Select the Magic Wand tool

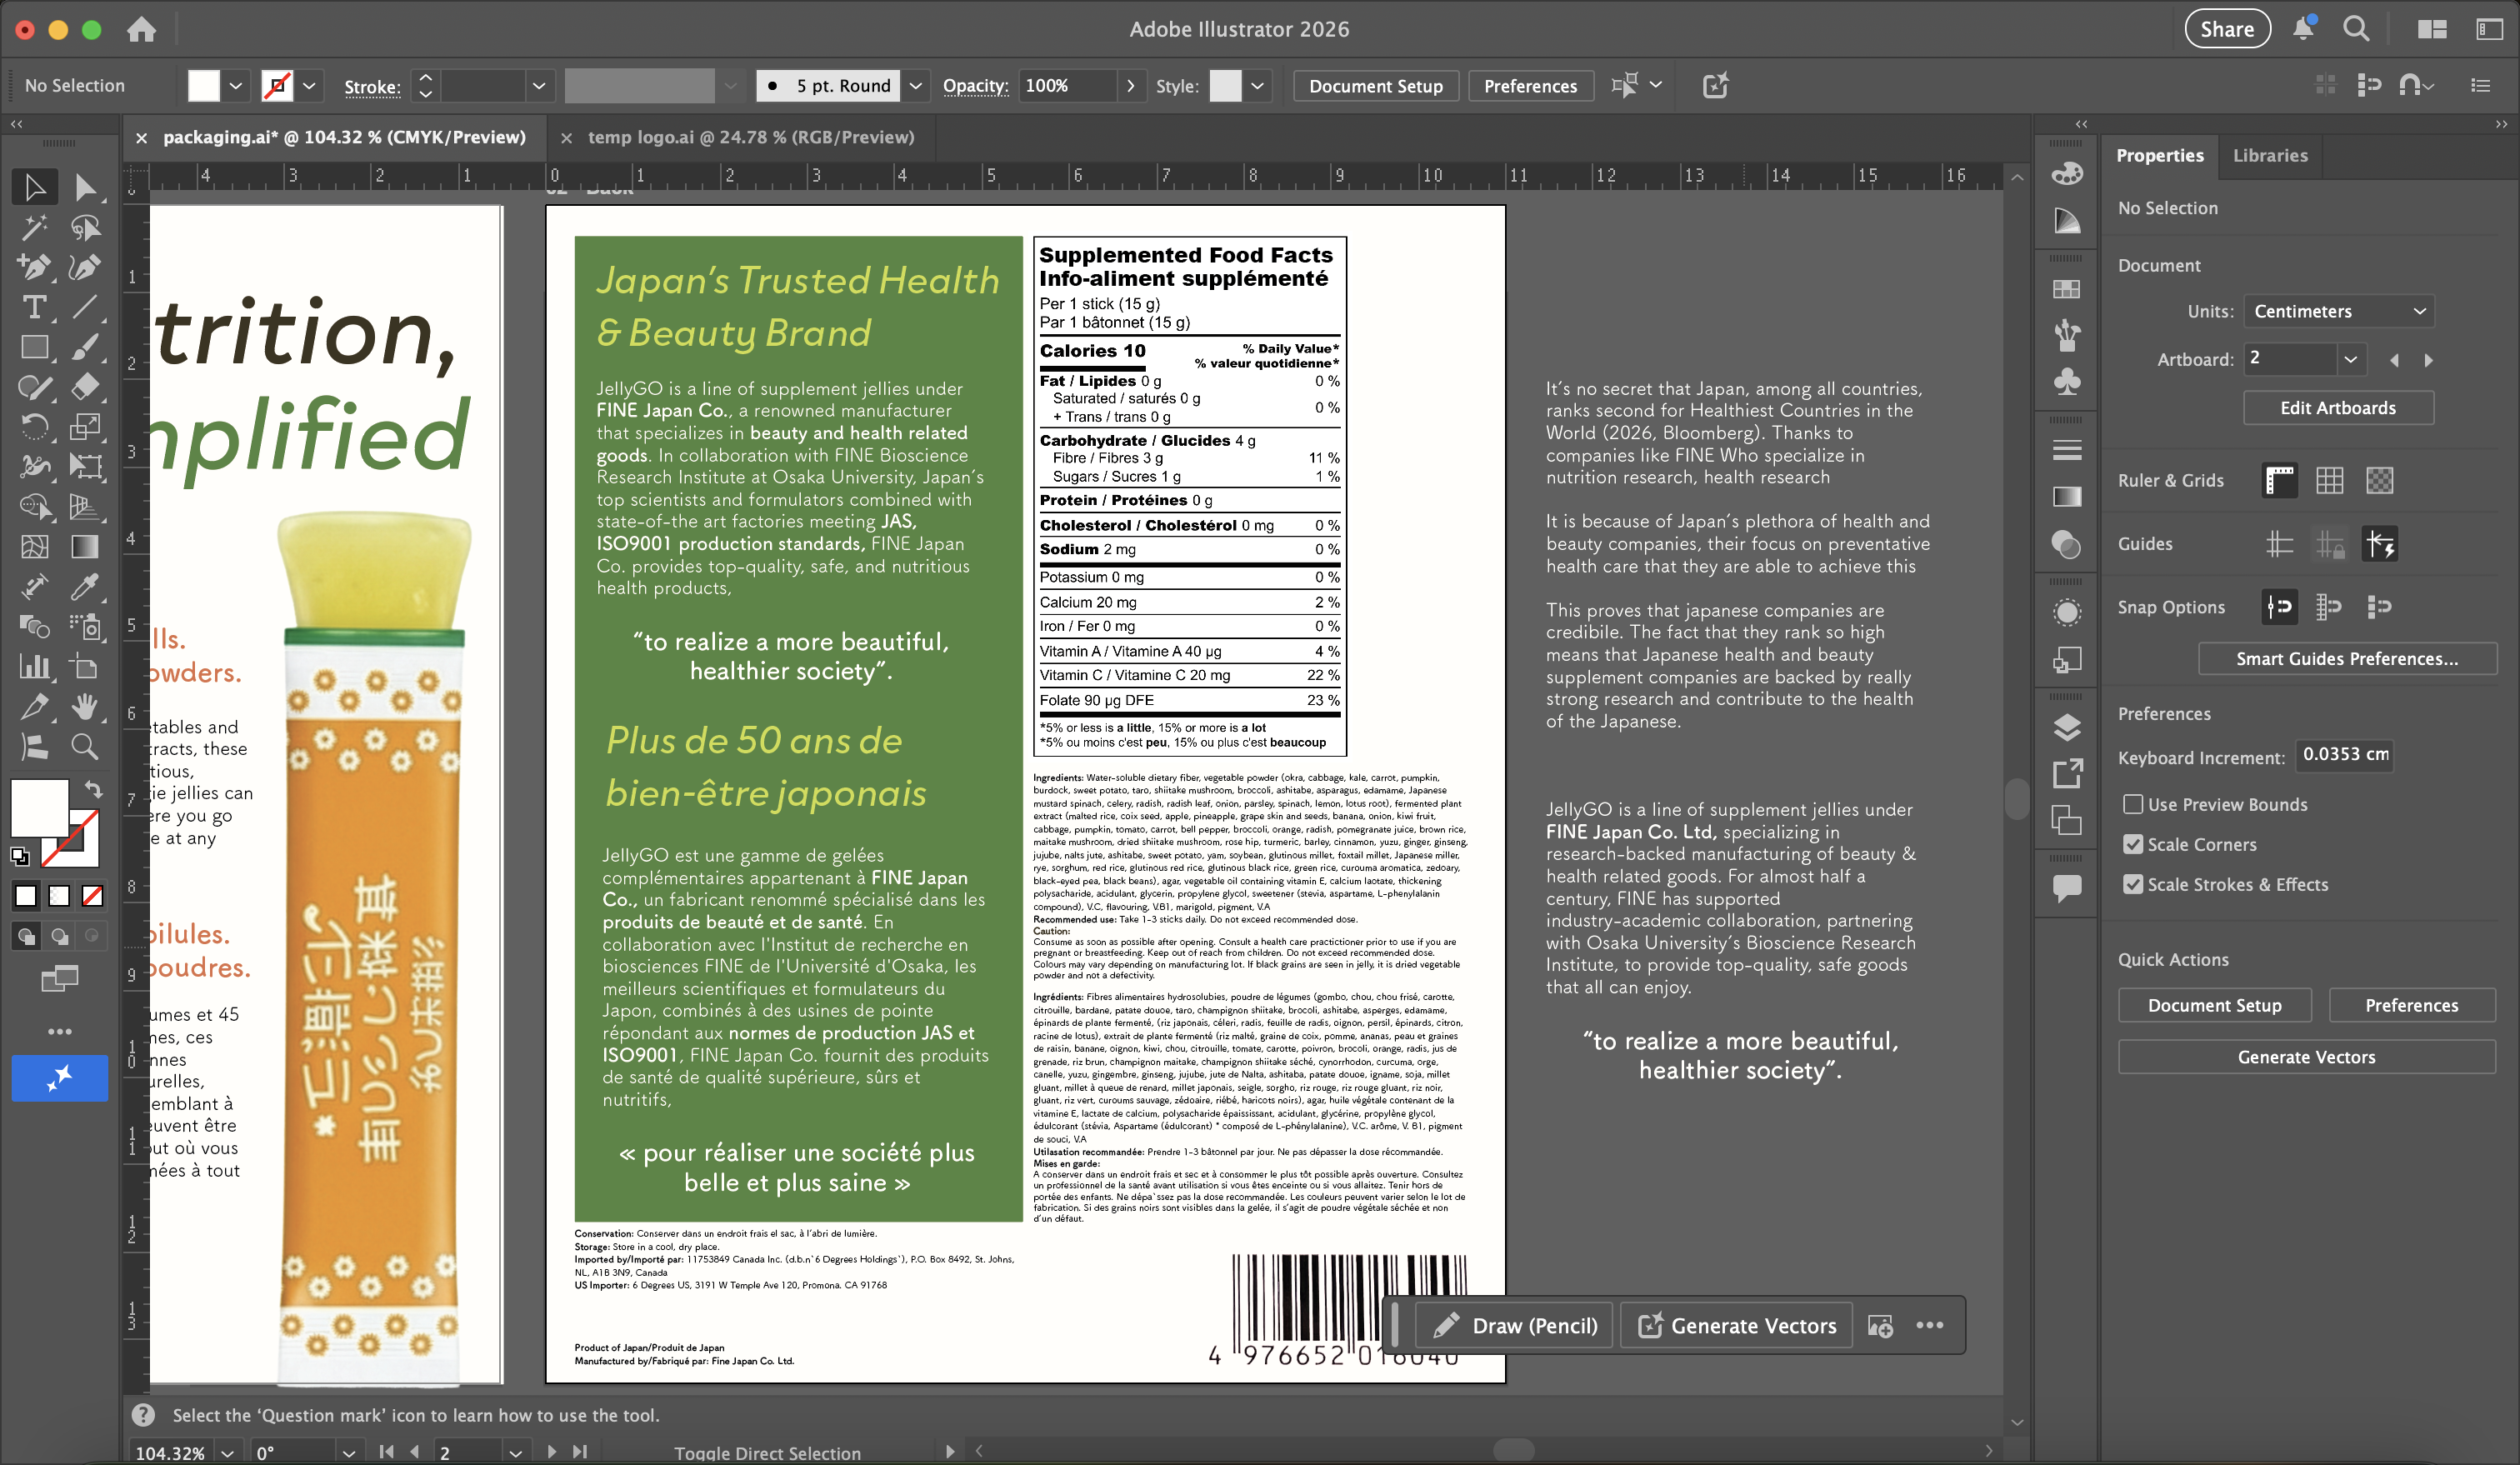(34, 228)
